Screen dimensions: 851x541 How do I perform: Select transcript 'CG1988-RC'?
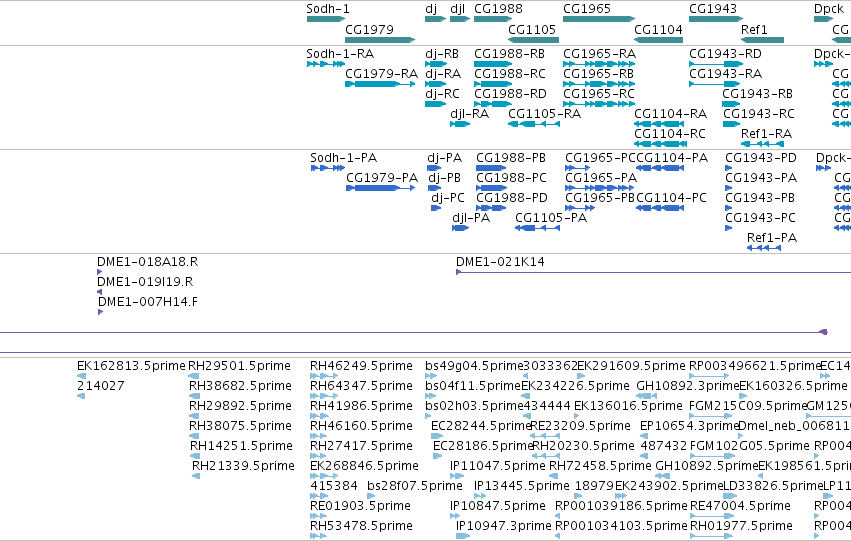point(510,74)
